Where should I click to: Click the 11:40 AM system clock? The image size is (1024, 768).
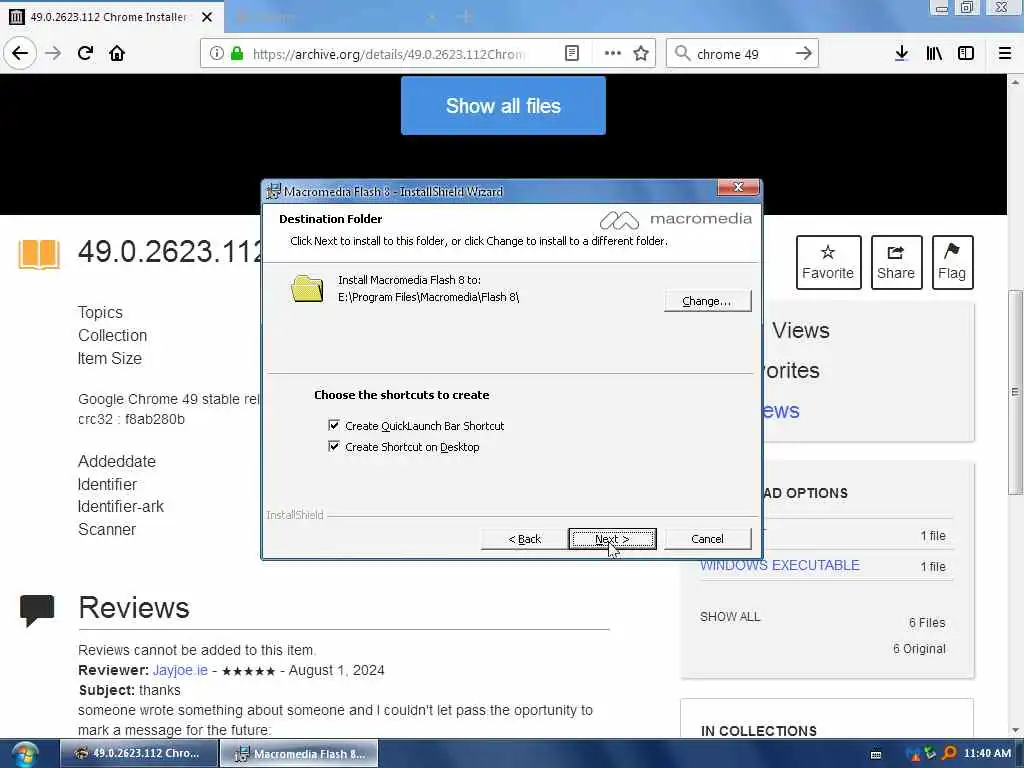tap(987, 754)
